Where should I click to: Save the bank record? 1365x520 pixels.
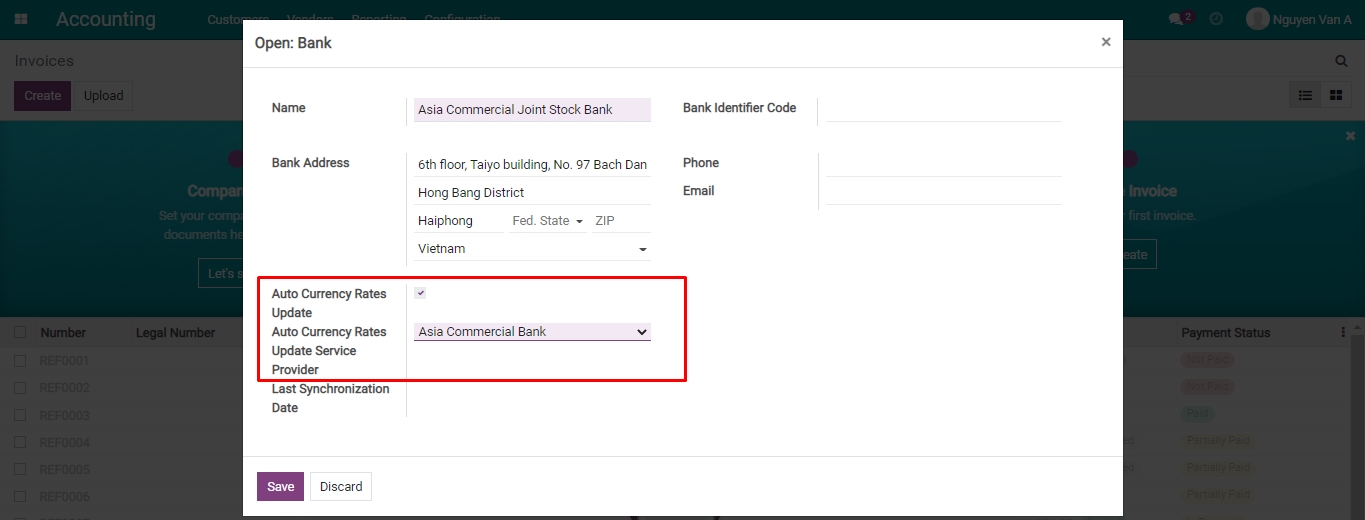pyautogui.click(x=280, y=487)
